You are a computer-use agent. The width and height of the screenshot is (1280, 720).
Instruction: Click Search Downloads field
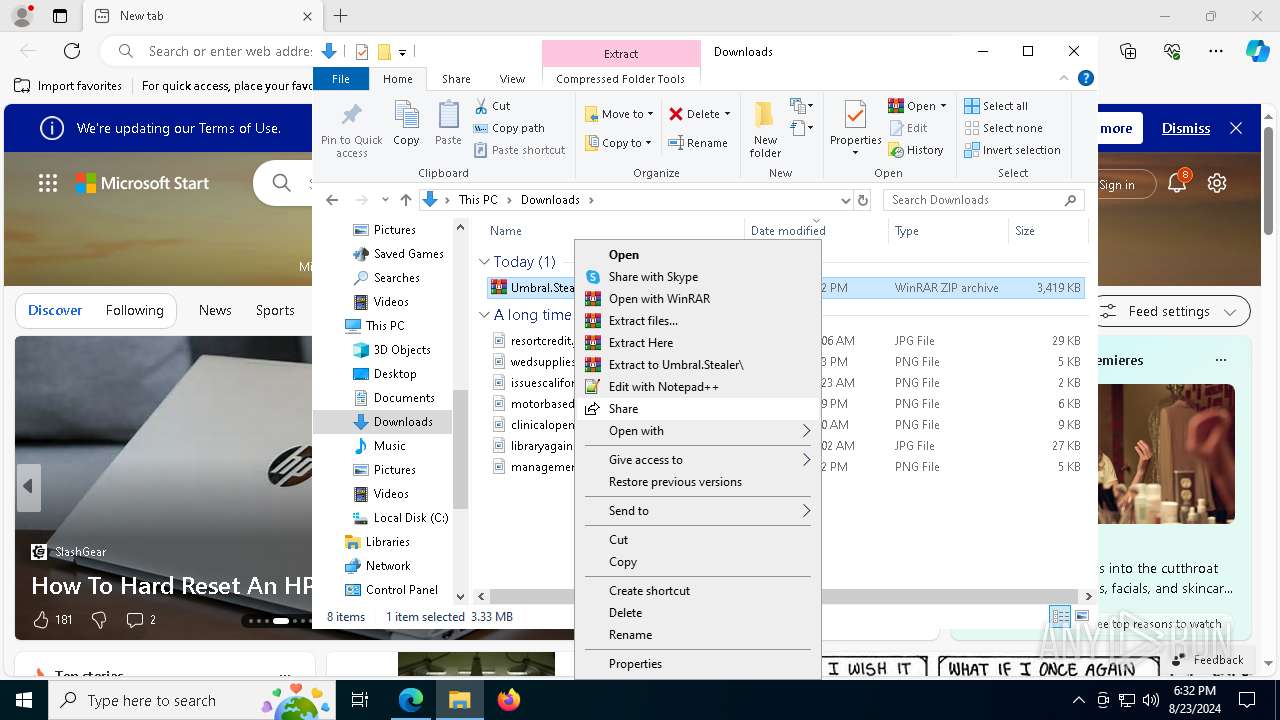click(x=982, y=200)
